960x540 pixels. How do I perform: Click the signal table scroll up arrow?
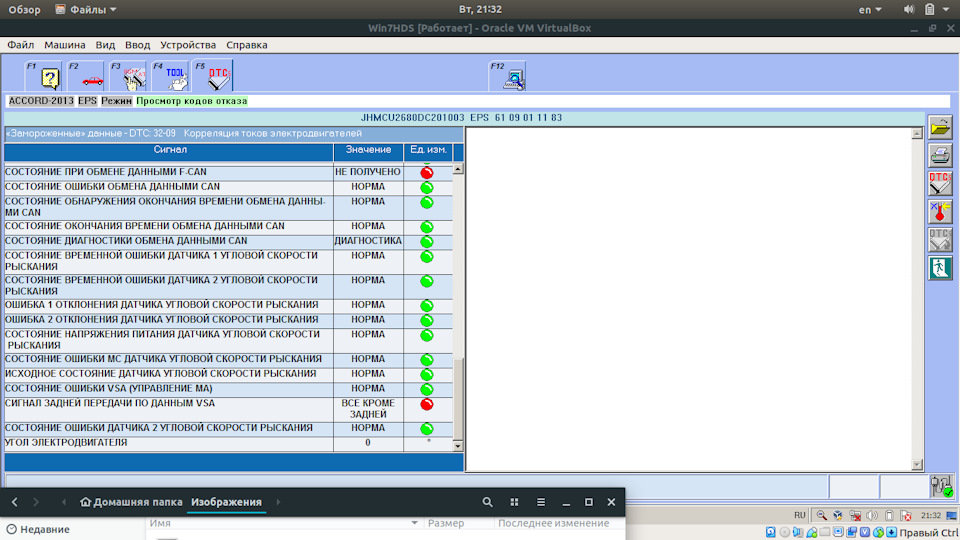pyautogui.click(x=458, y=169)
